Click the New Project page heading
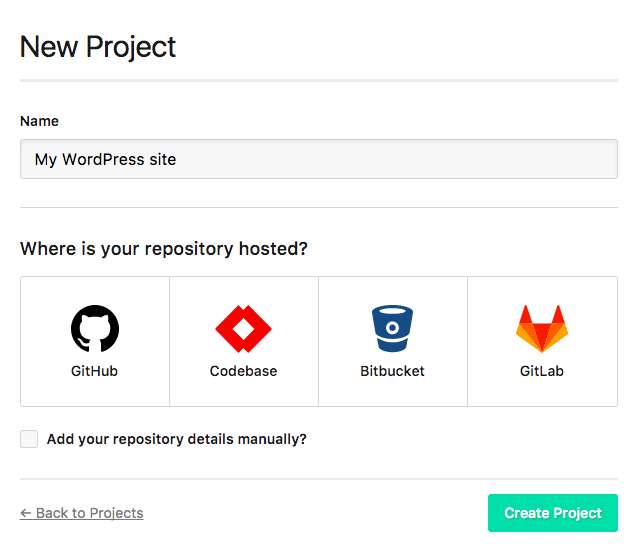638x552 pixels. pyautogui.click(x=98, y=47)
